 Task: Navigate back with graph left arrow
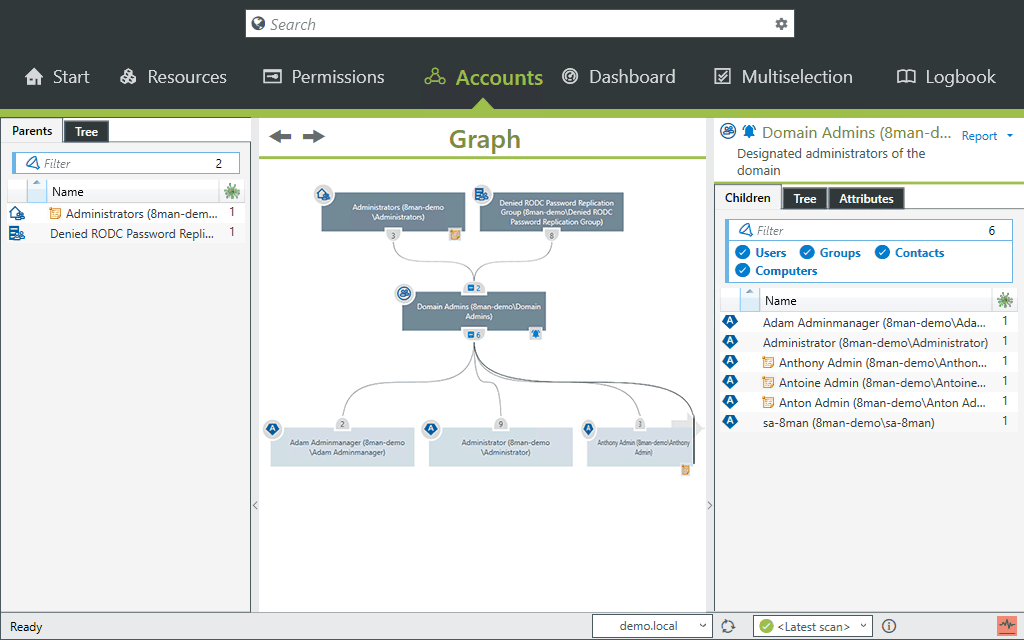click(280, 136)
